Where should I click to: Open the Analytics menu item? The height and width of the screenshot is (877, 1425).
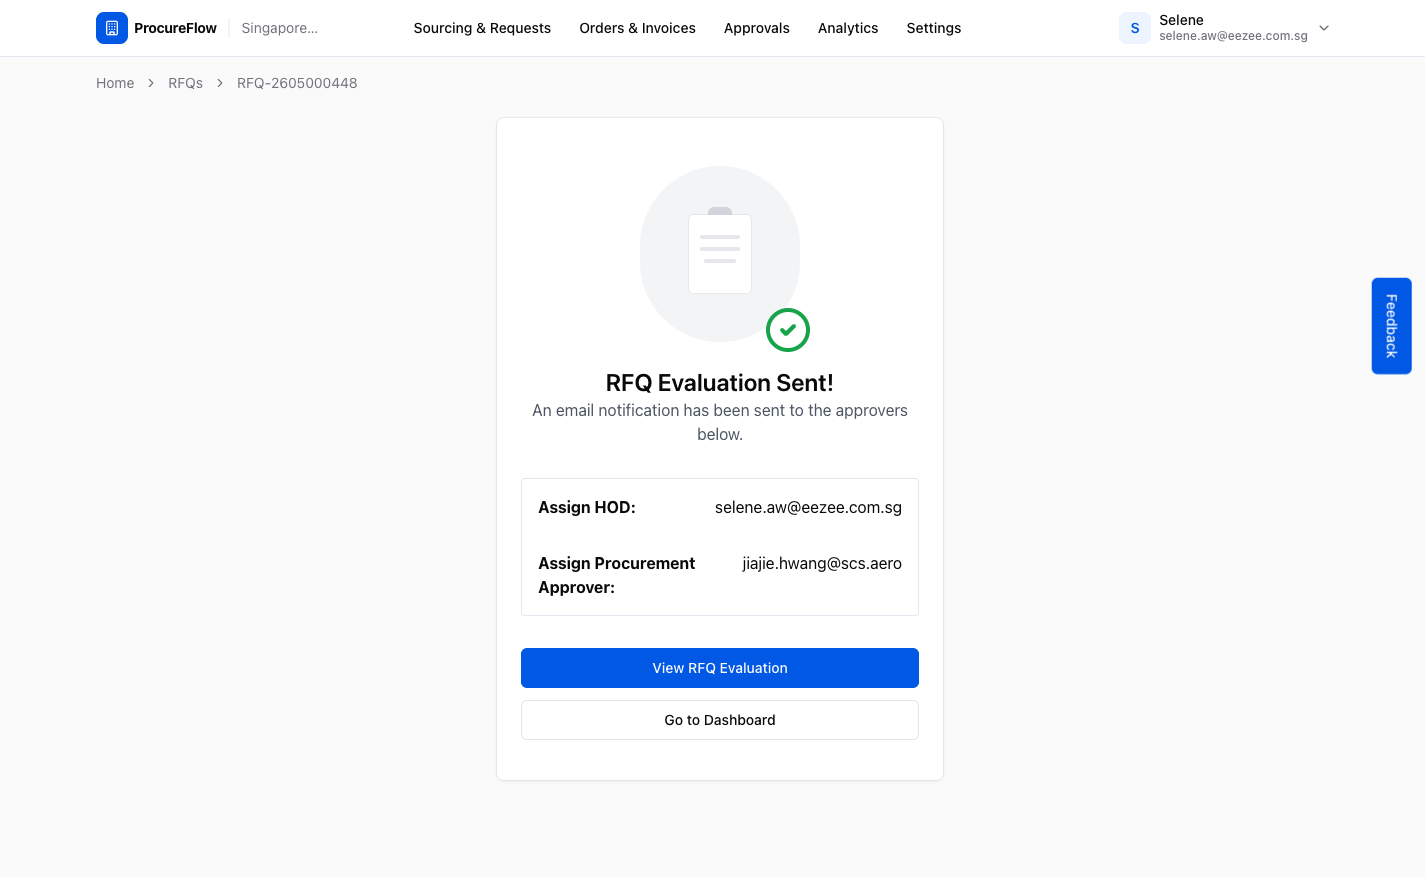[848, 28]
